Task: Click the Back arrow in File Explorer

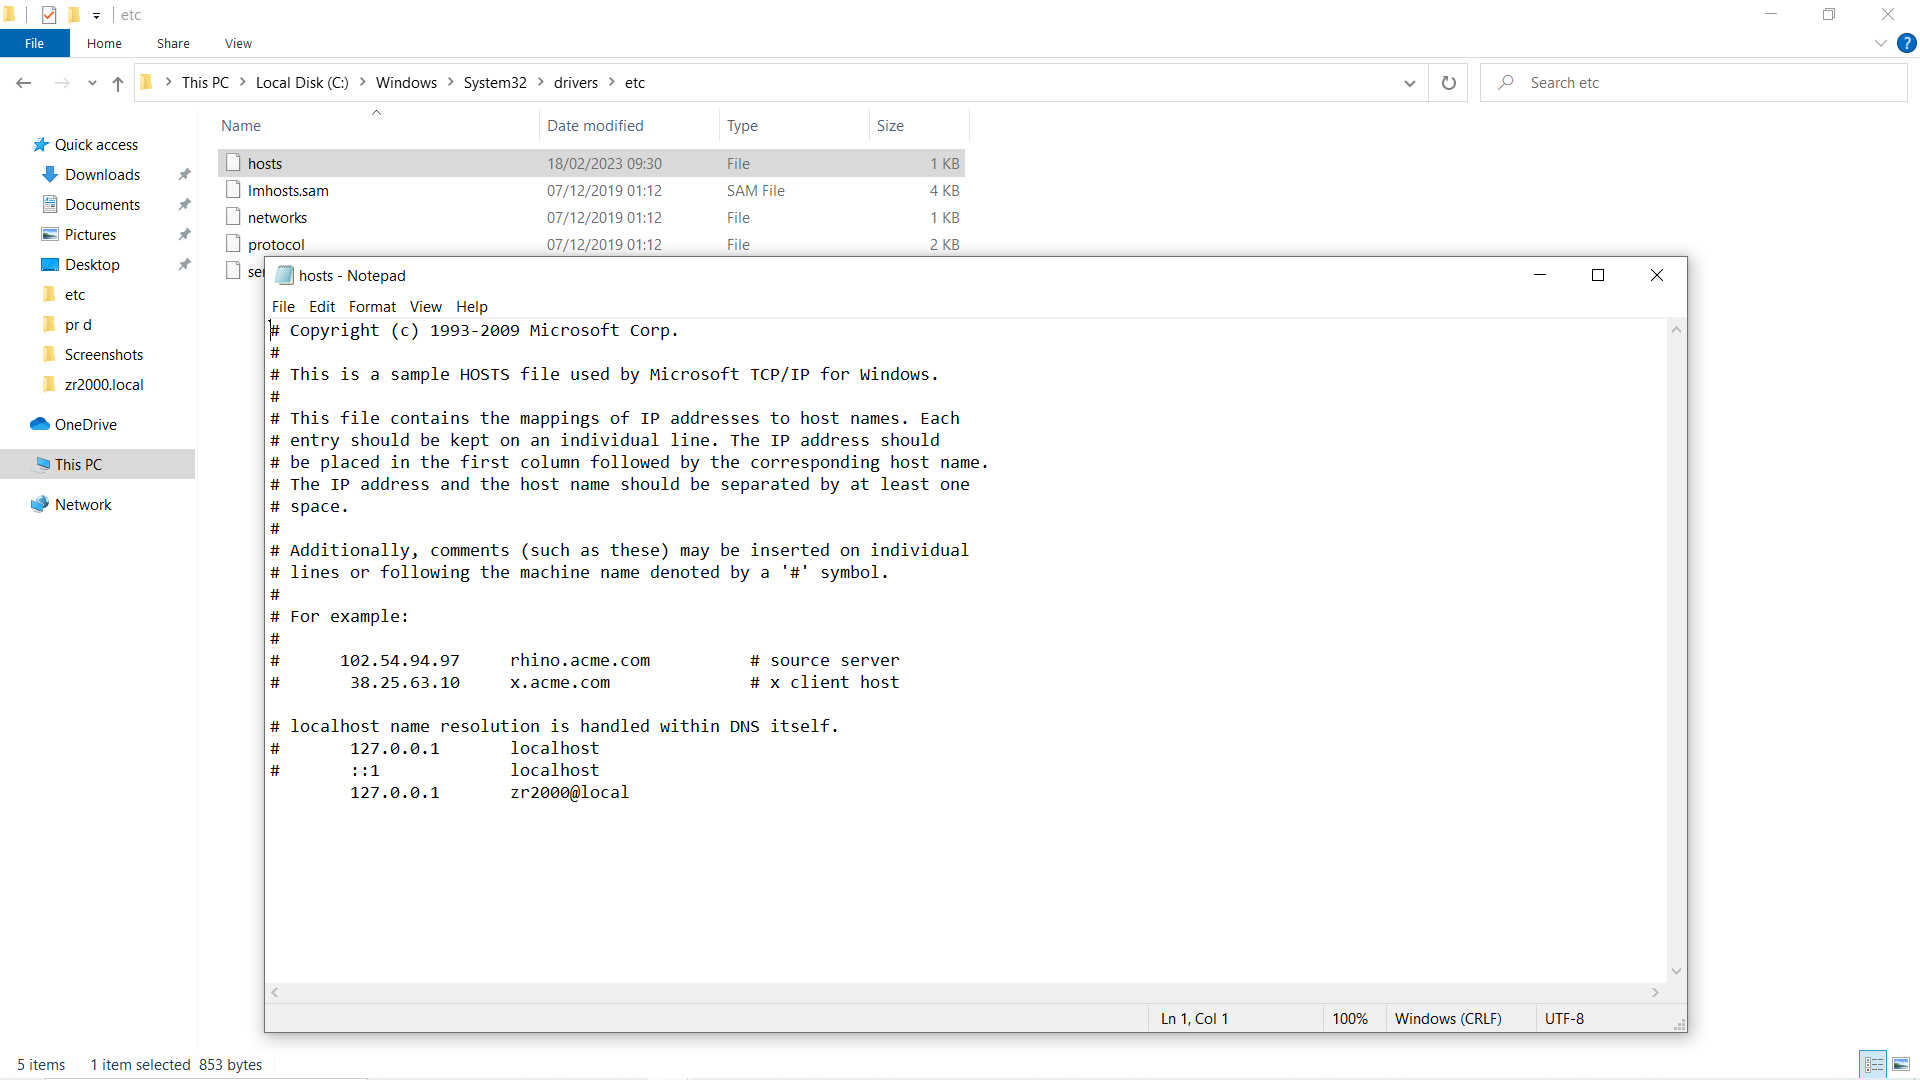Action: click(24, 83)
